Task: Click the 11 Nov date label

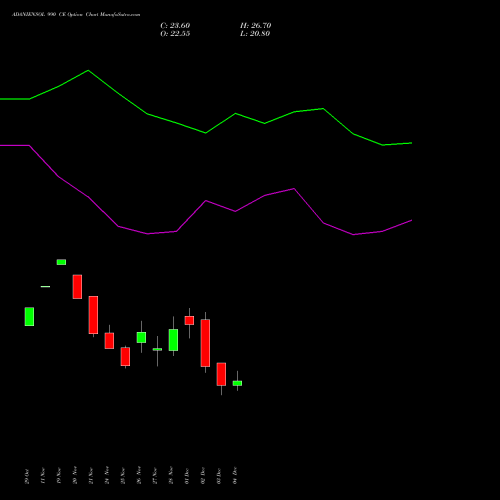Action: click(x=43, y=476)
